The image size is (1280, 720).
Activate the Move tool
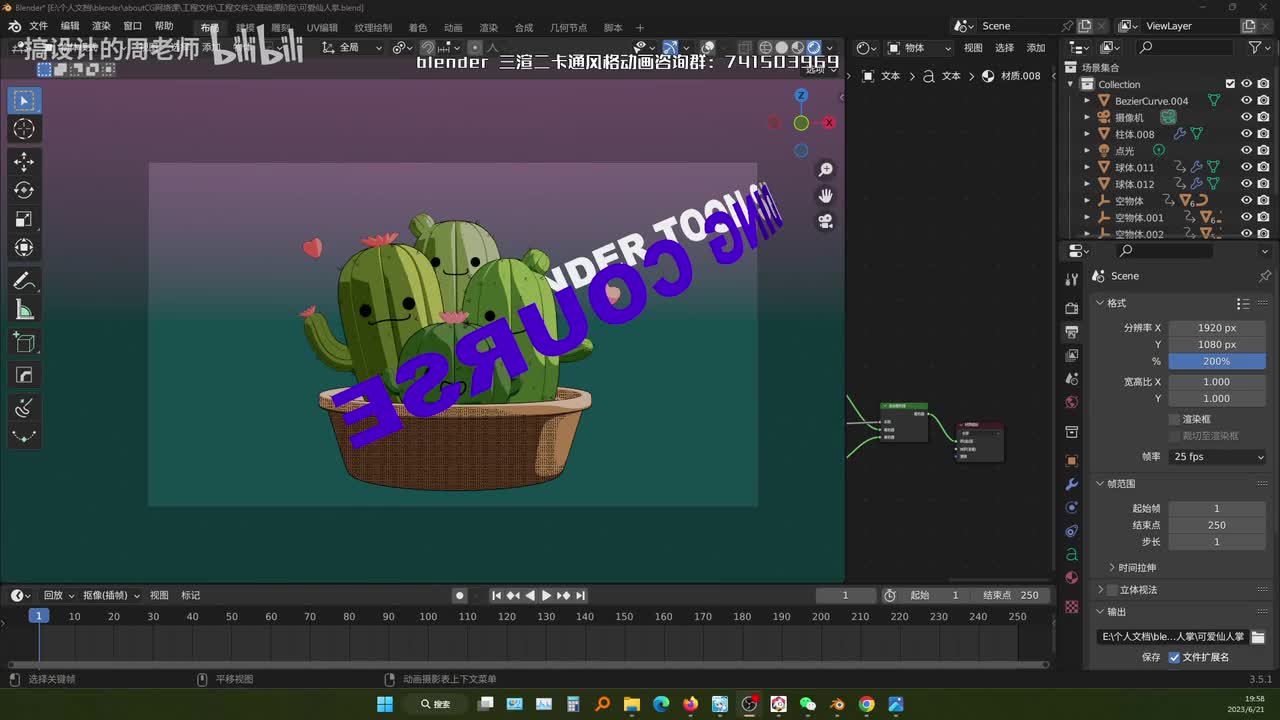pyautogui.click(x=24, y=162)
